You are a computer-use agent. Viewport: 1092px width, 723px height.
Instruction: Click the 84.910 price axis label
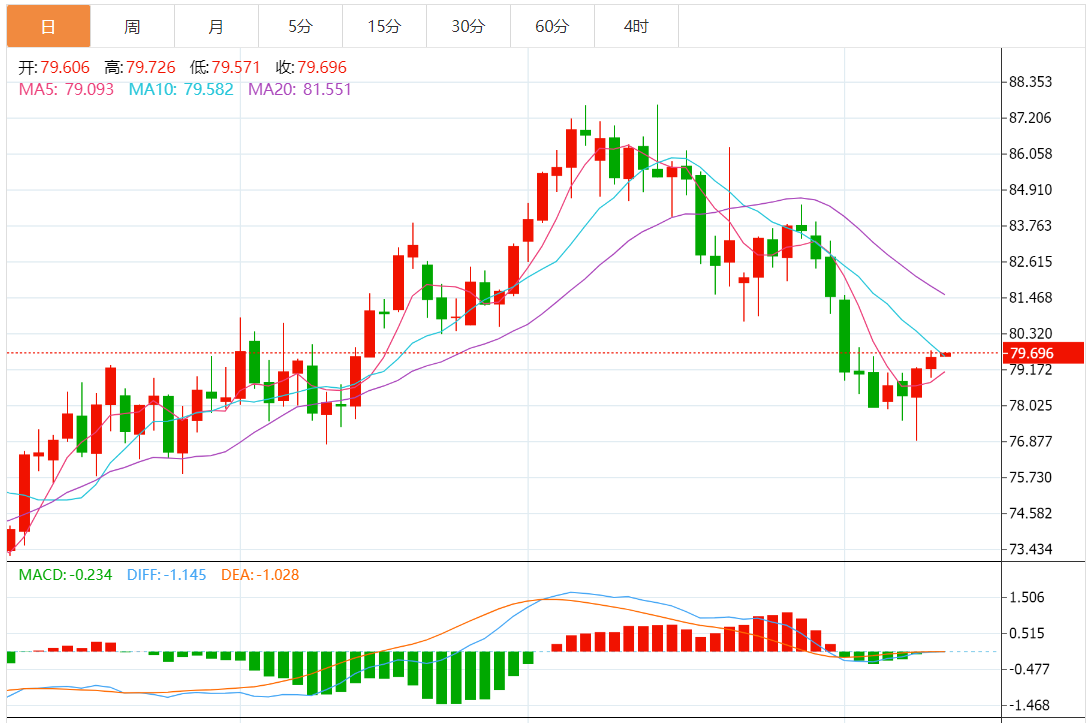click(x=1031, y=190)
